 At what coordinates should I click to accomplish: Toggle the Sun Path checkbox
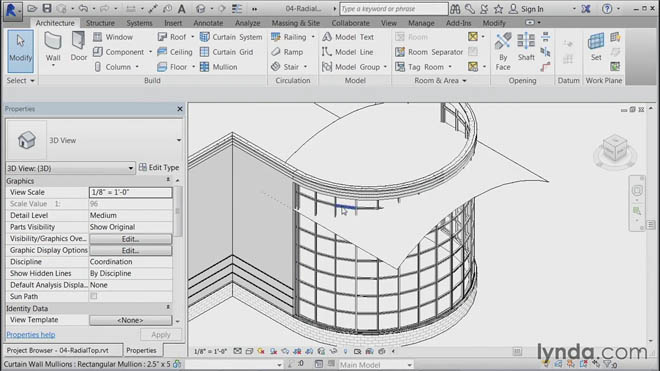[94, 296]
